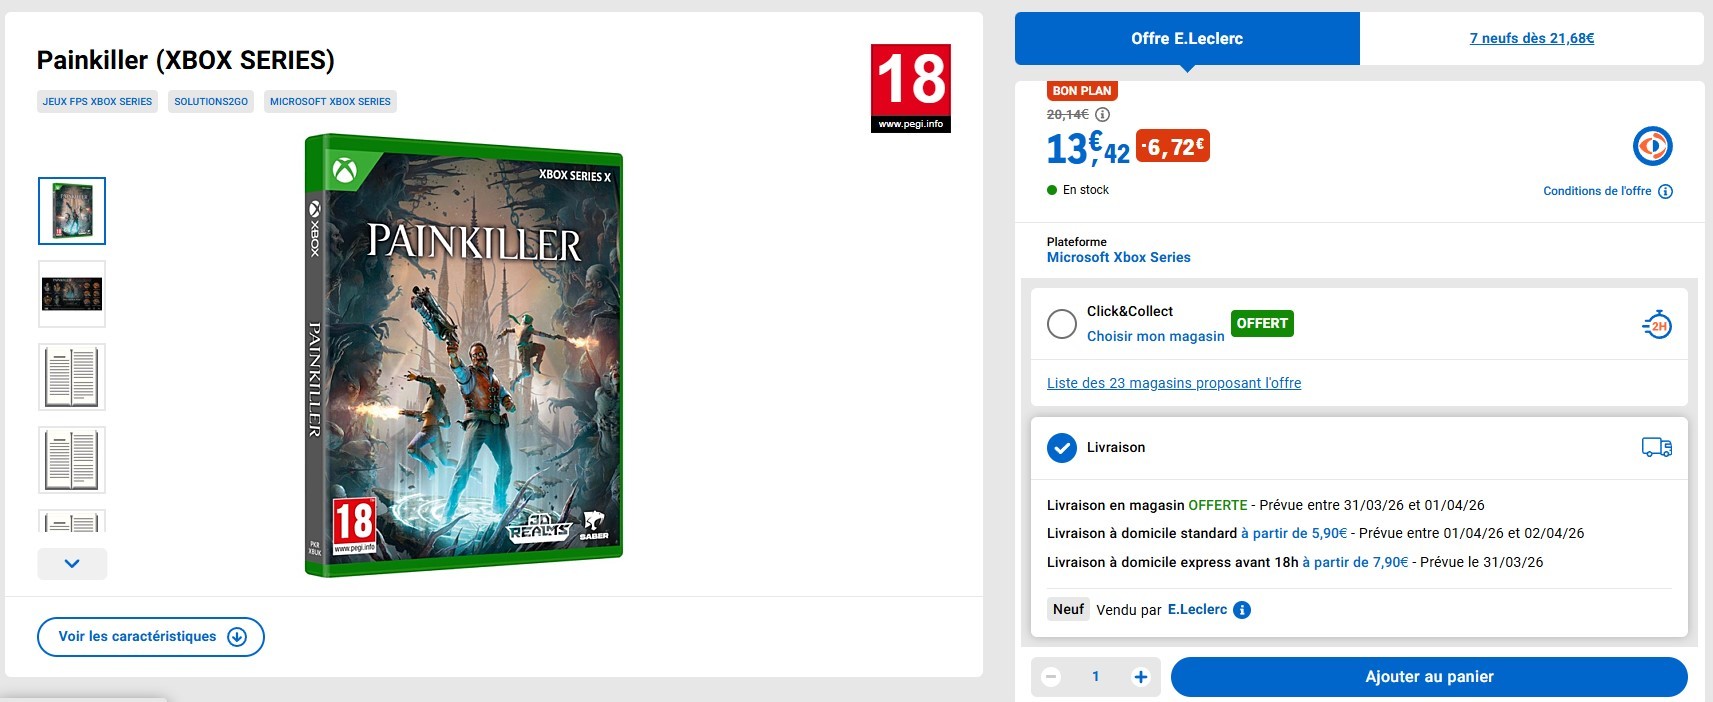This screenshot has height=702, width=1713.
Task: Expand more thumbnails with the down chevron
Action: pos(72,564)
